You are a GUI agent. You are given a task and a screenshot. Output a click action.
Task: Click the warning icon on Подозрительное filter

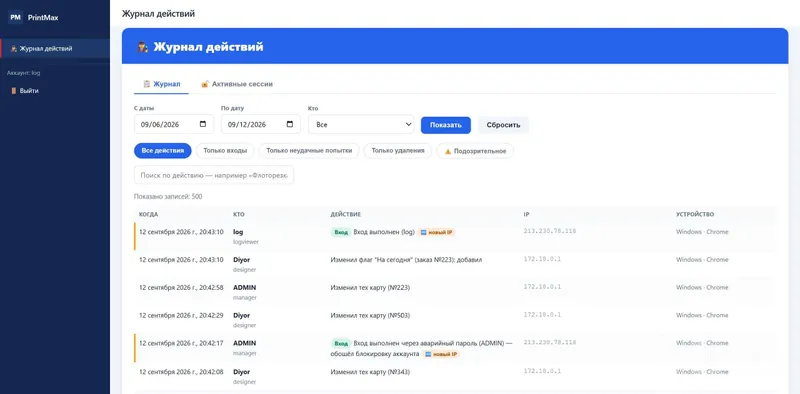click(448, 151)
